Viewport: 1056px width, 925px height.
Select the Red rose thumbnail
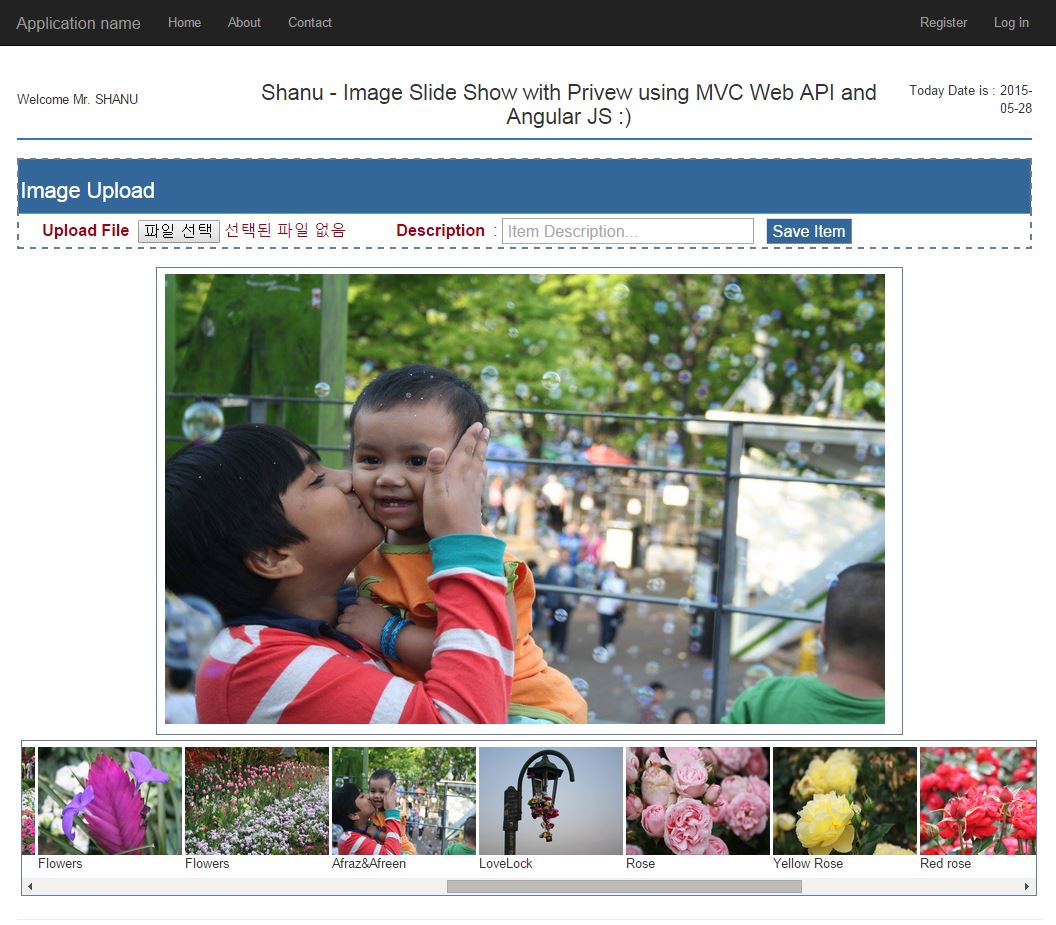(978, 800)
